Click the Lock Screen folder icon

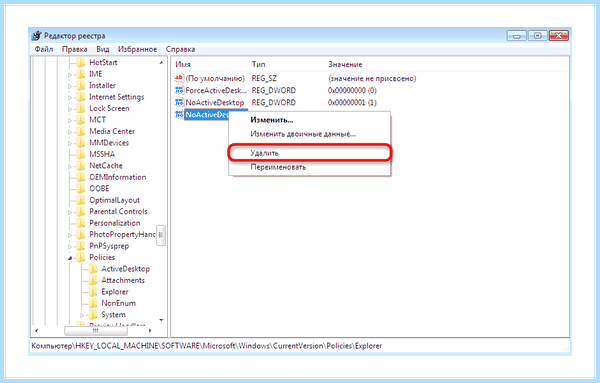click(81, 108)
